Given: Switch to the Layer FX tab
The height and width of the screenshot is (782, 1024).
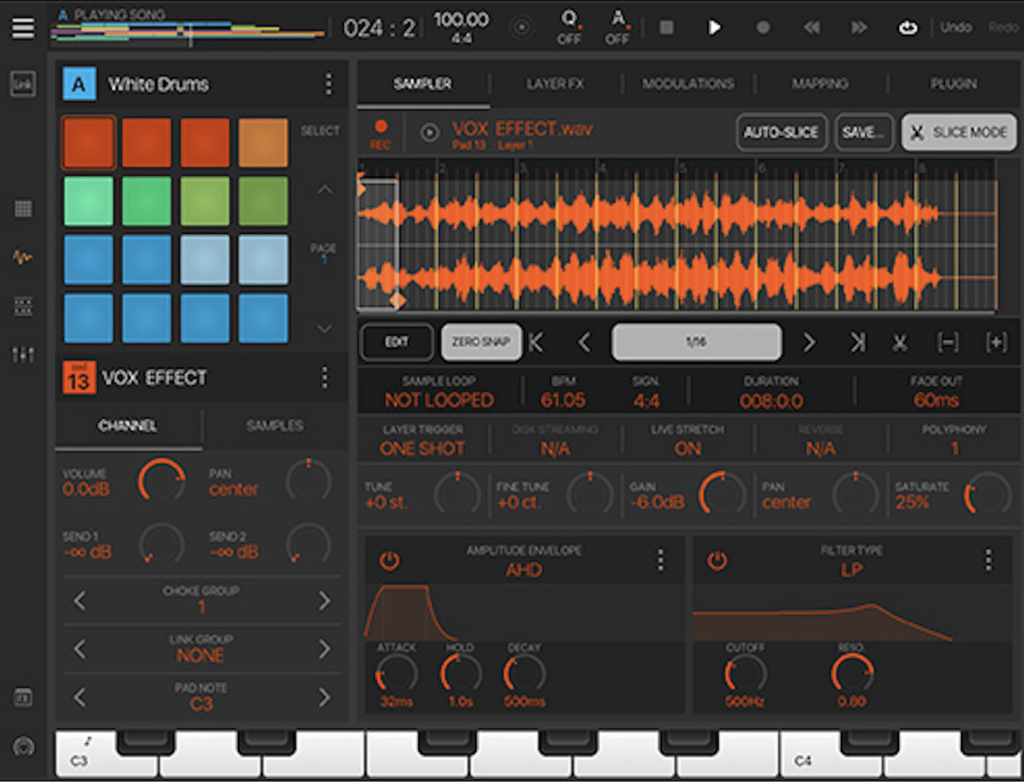Looking at the screenshot, I should click(x=555, y=84).
